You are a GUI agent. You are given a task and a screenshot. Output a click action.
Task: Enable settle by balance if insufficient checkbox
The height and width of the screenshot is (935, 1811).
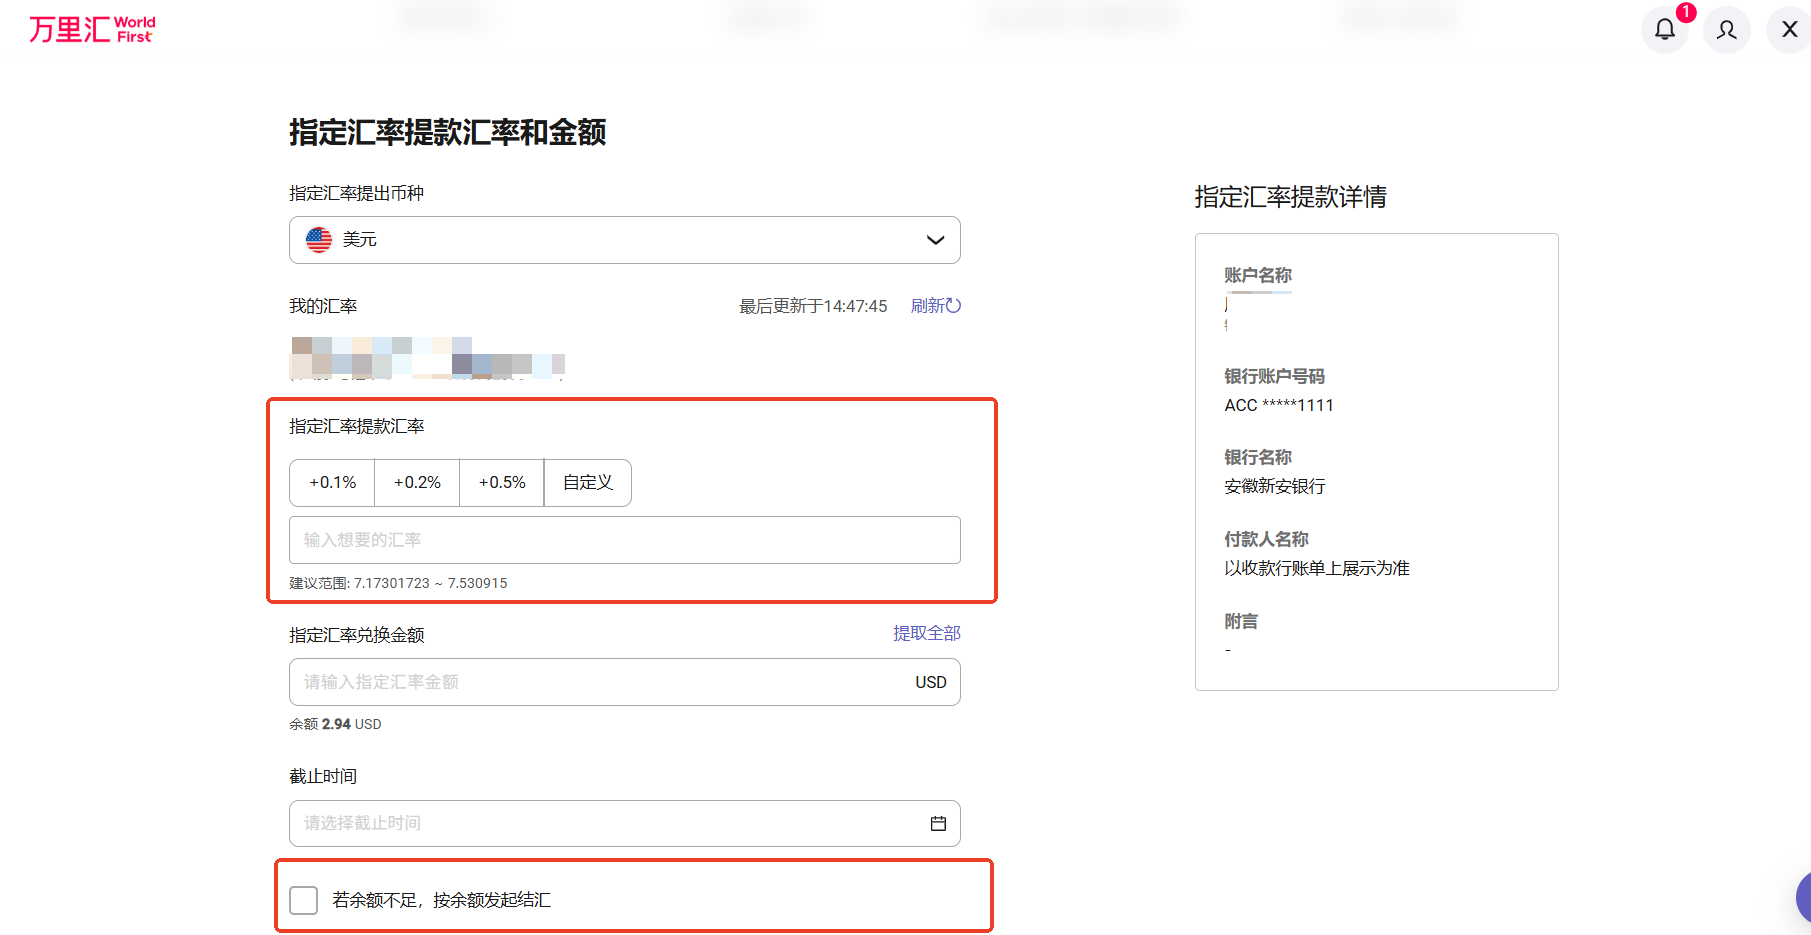pos(303,900)
